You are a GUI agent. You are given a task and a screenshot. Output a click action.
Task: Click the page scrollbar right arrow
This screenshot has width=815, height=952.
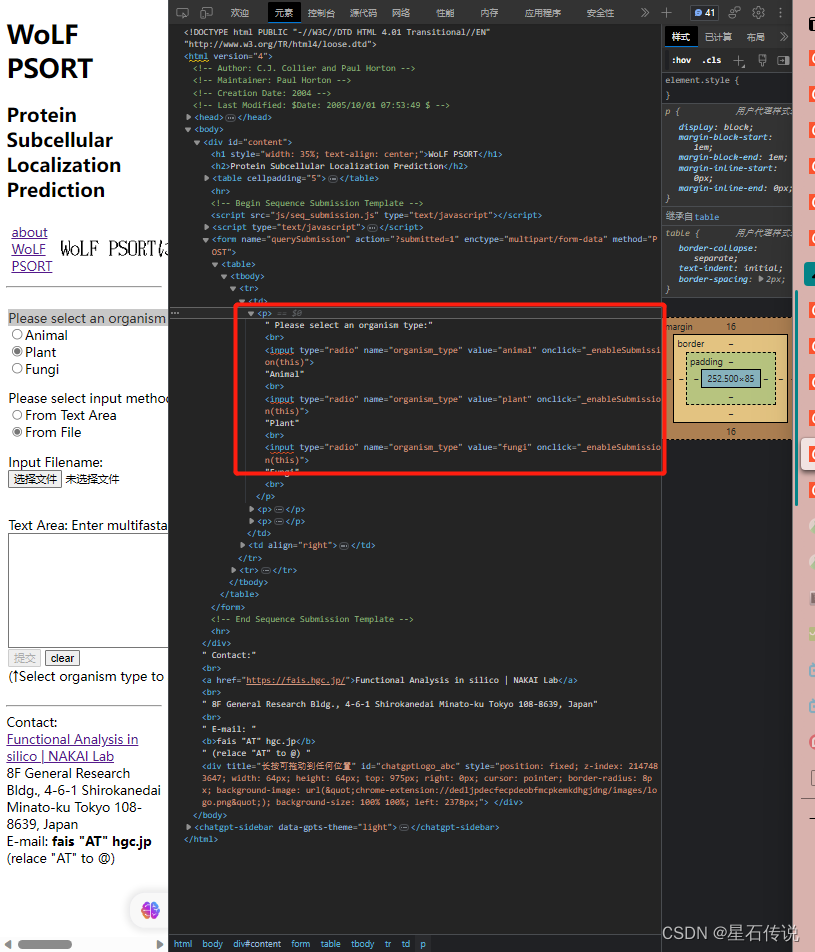tap(160, 944)
